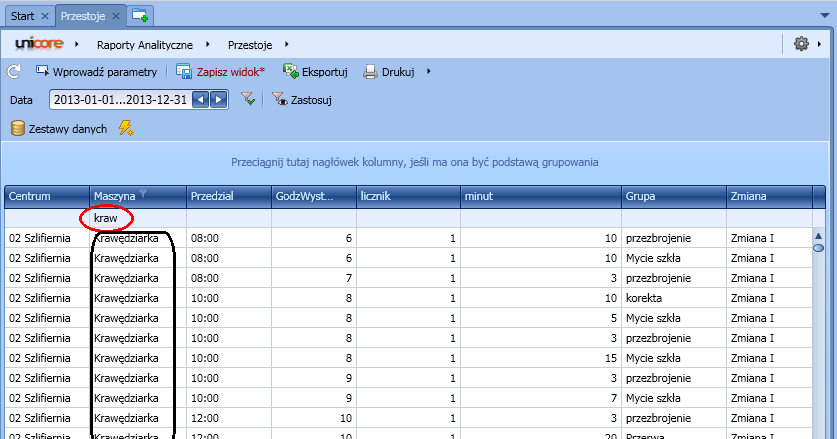
Task: Switch to the Start tab
Action: [23, 16]
